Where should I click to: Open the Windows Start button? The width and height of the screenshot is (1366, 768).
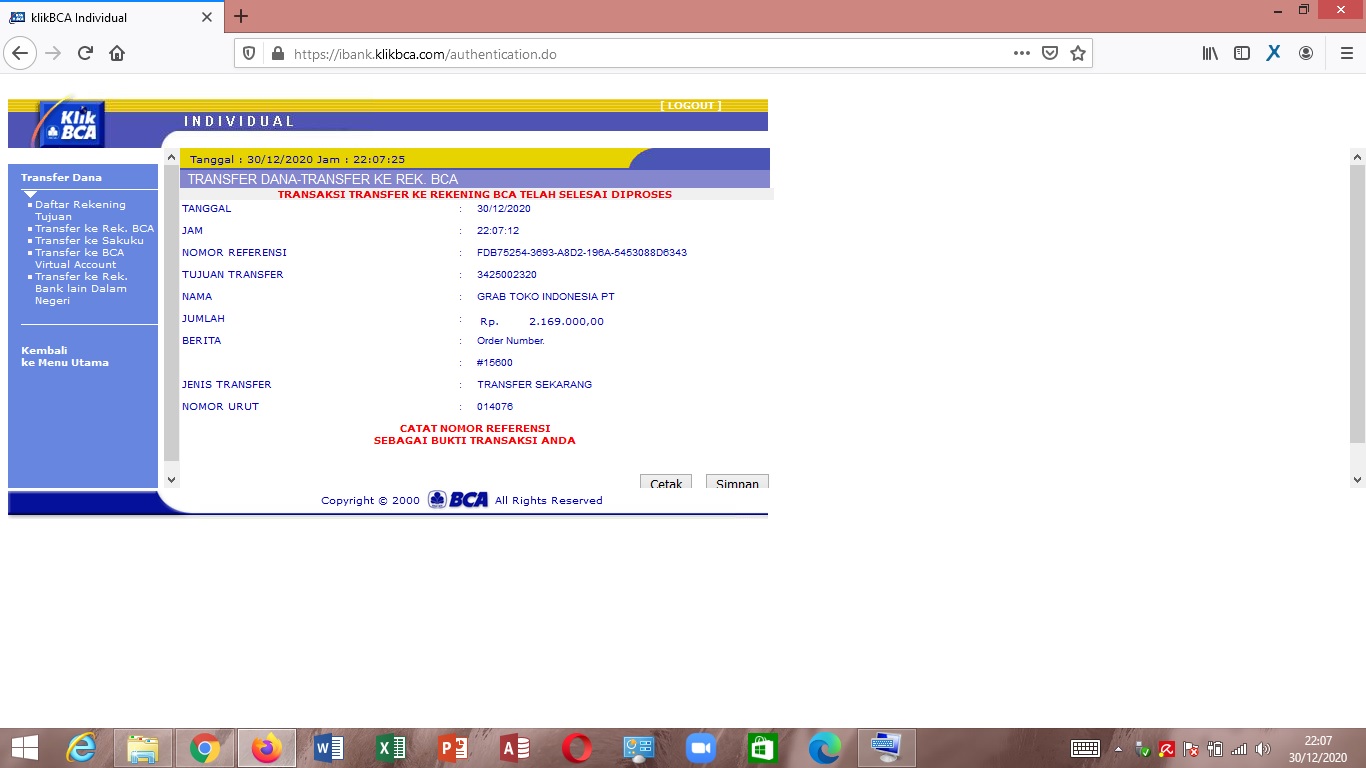click(25, 748)
